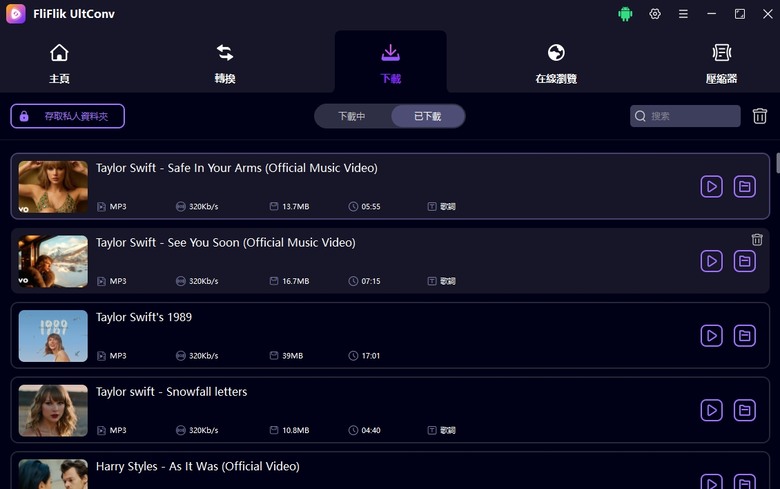
Task: Click the 39MB file size
Action: pos(292,356)
